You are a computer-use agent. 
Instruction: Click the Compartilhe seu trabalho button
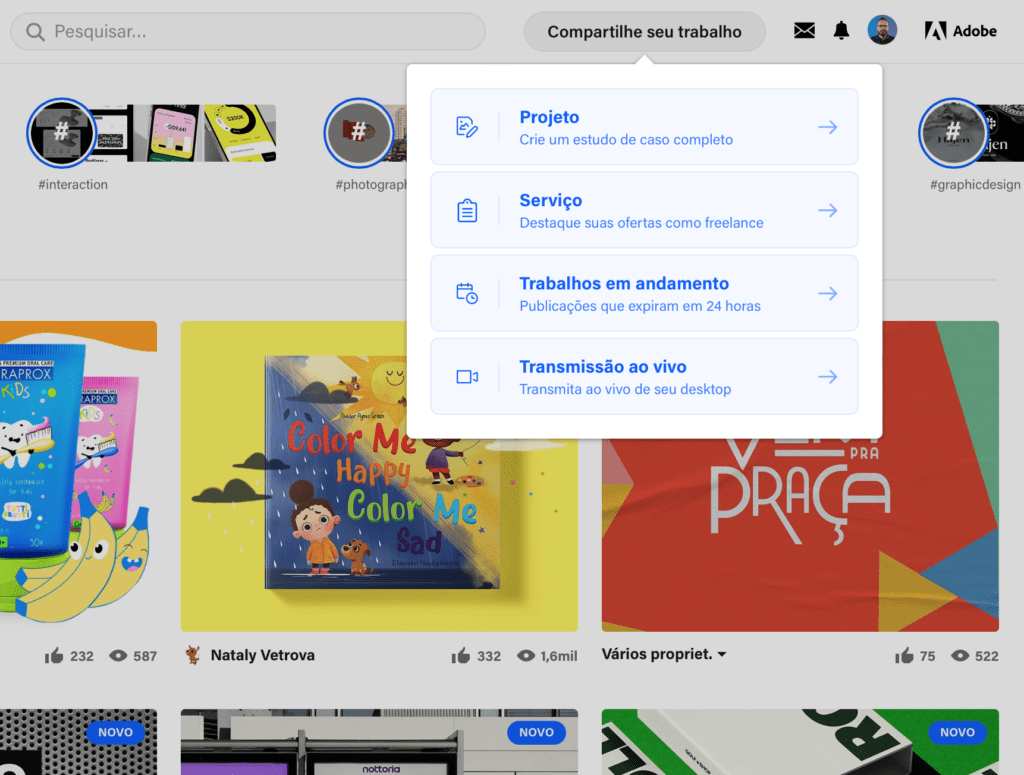click(x=643, y=31)
